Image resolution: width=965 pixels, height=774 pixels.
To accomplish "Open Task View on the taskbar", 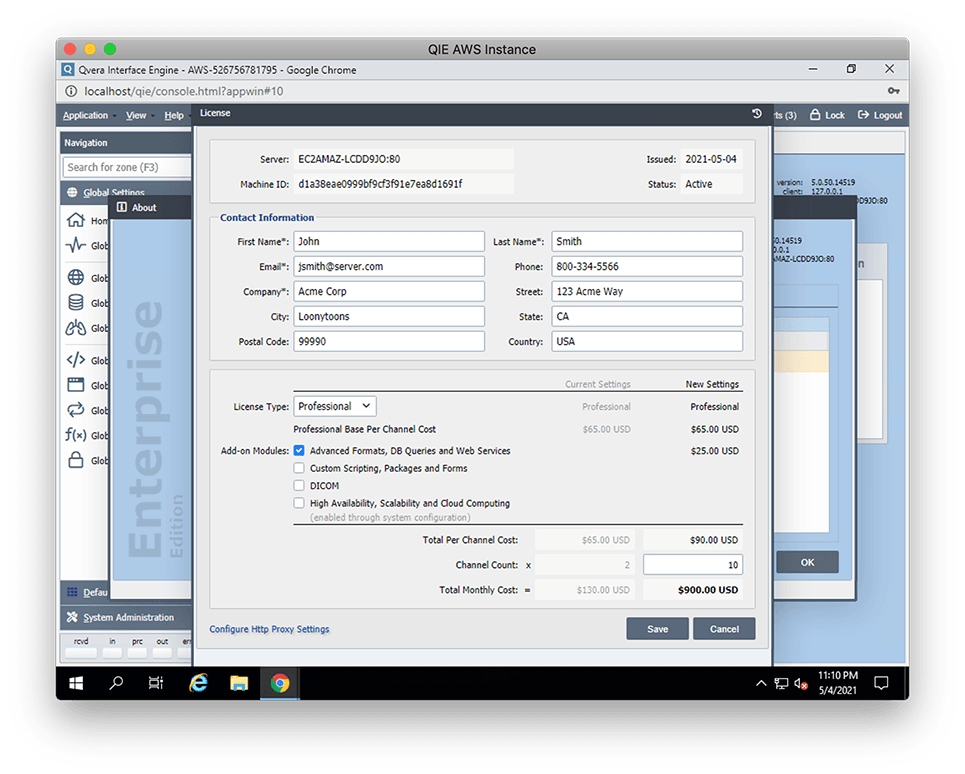I will [x=156, y=683].
